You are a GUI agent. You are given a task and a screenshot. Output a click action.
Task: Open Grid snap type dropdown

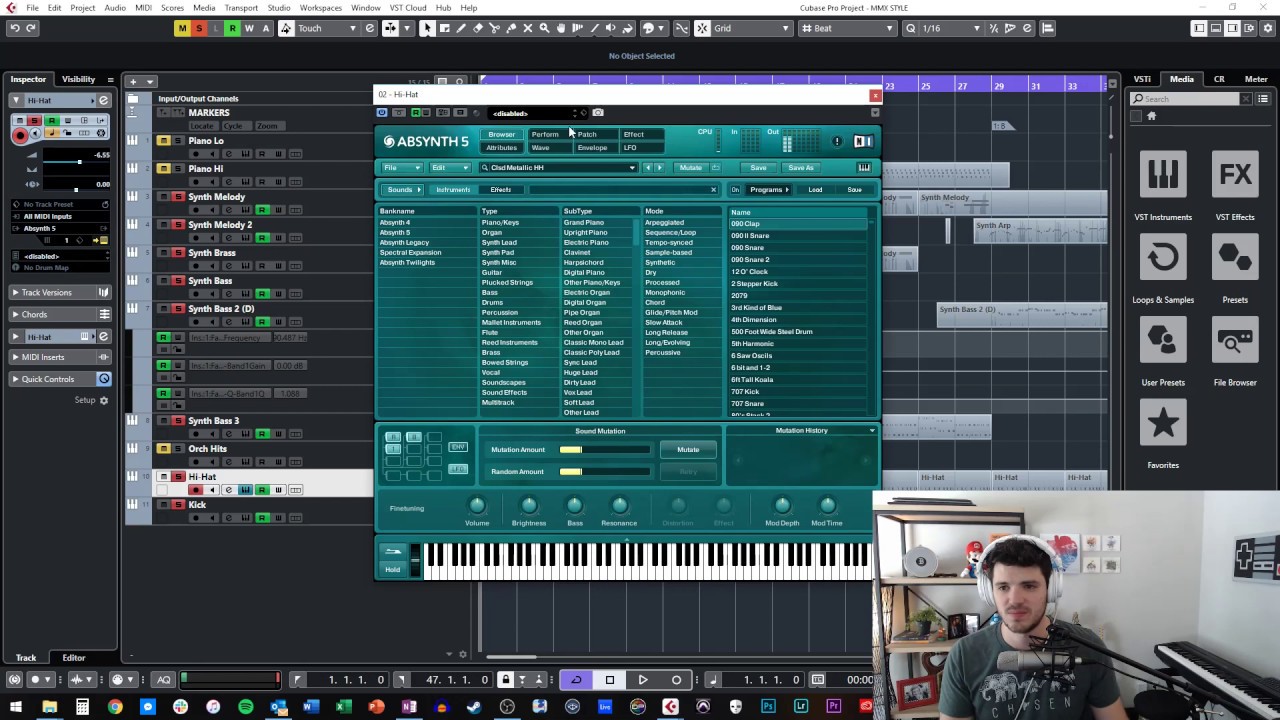point(750,28)
